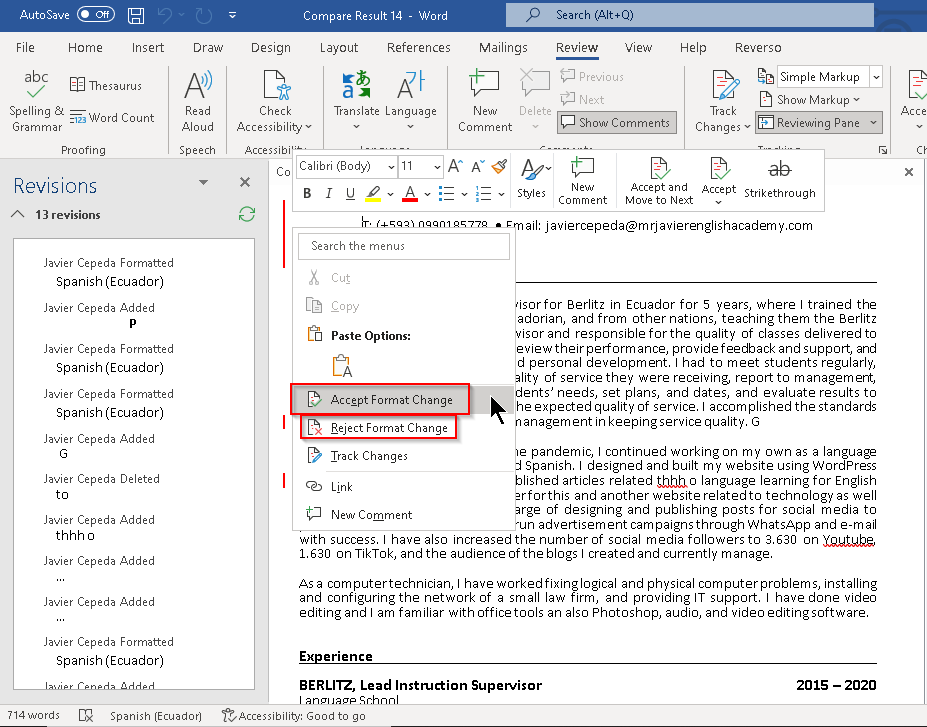This screenshot has height=727, width=927.
Task: Enable Track Changes from the ribbon
Action: pyautogui.click(x=718, y=100)
